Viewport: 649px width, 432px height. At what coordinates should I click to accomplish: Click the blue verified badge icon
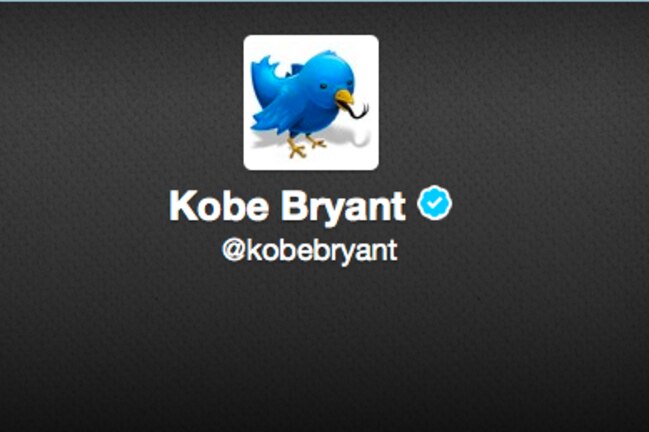pos(434,202)
